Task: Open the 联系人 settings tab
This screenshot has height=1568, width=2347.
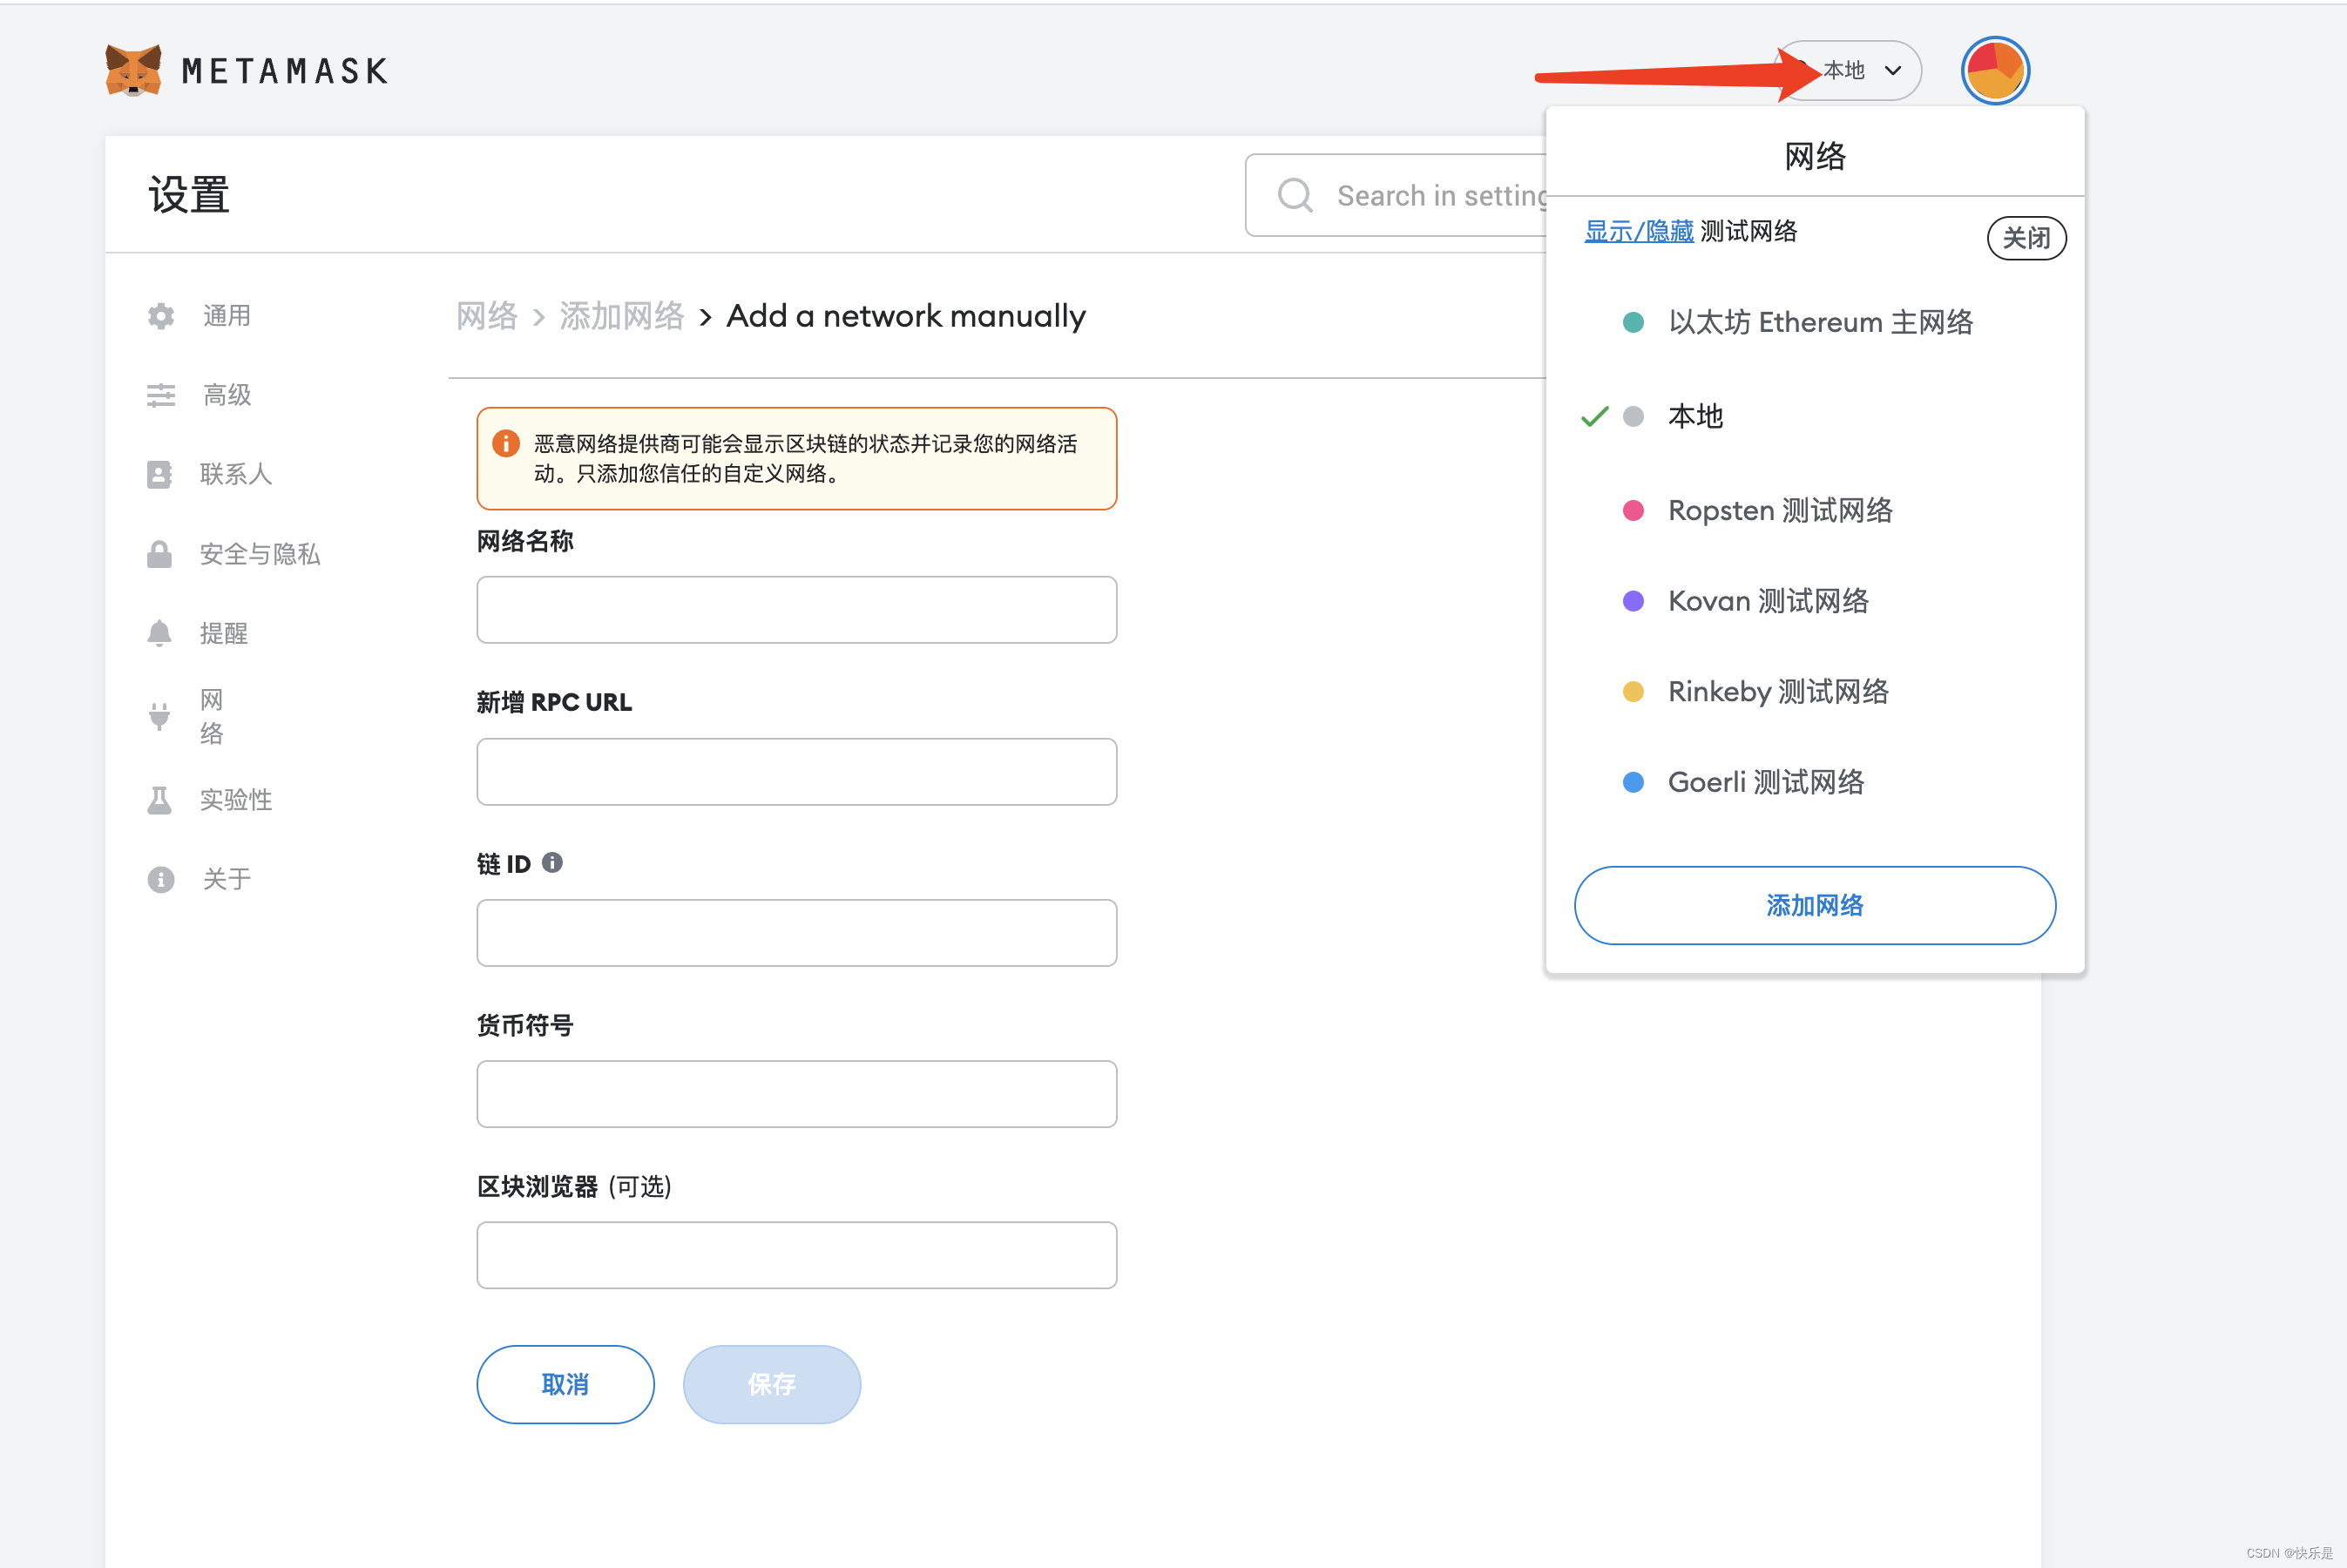Action: (236, 474)
